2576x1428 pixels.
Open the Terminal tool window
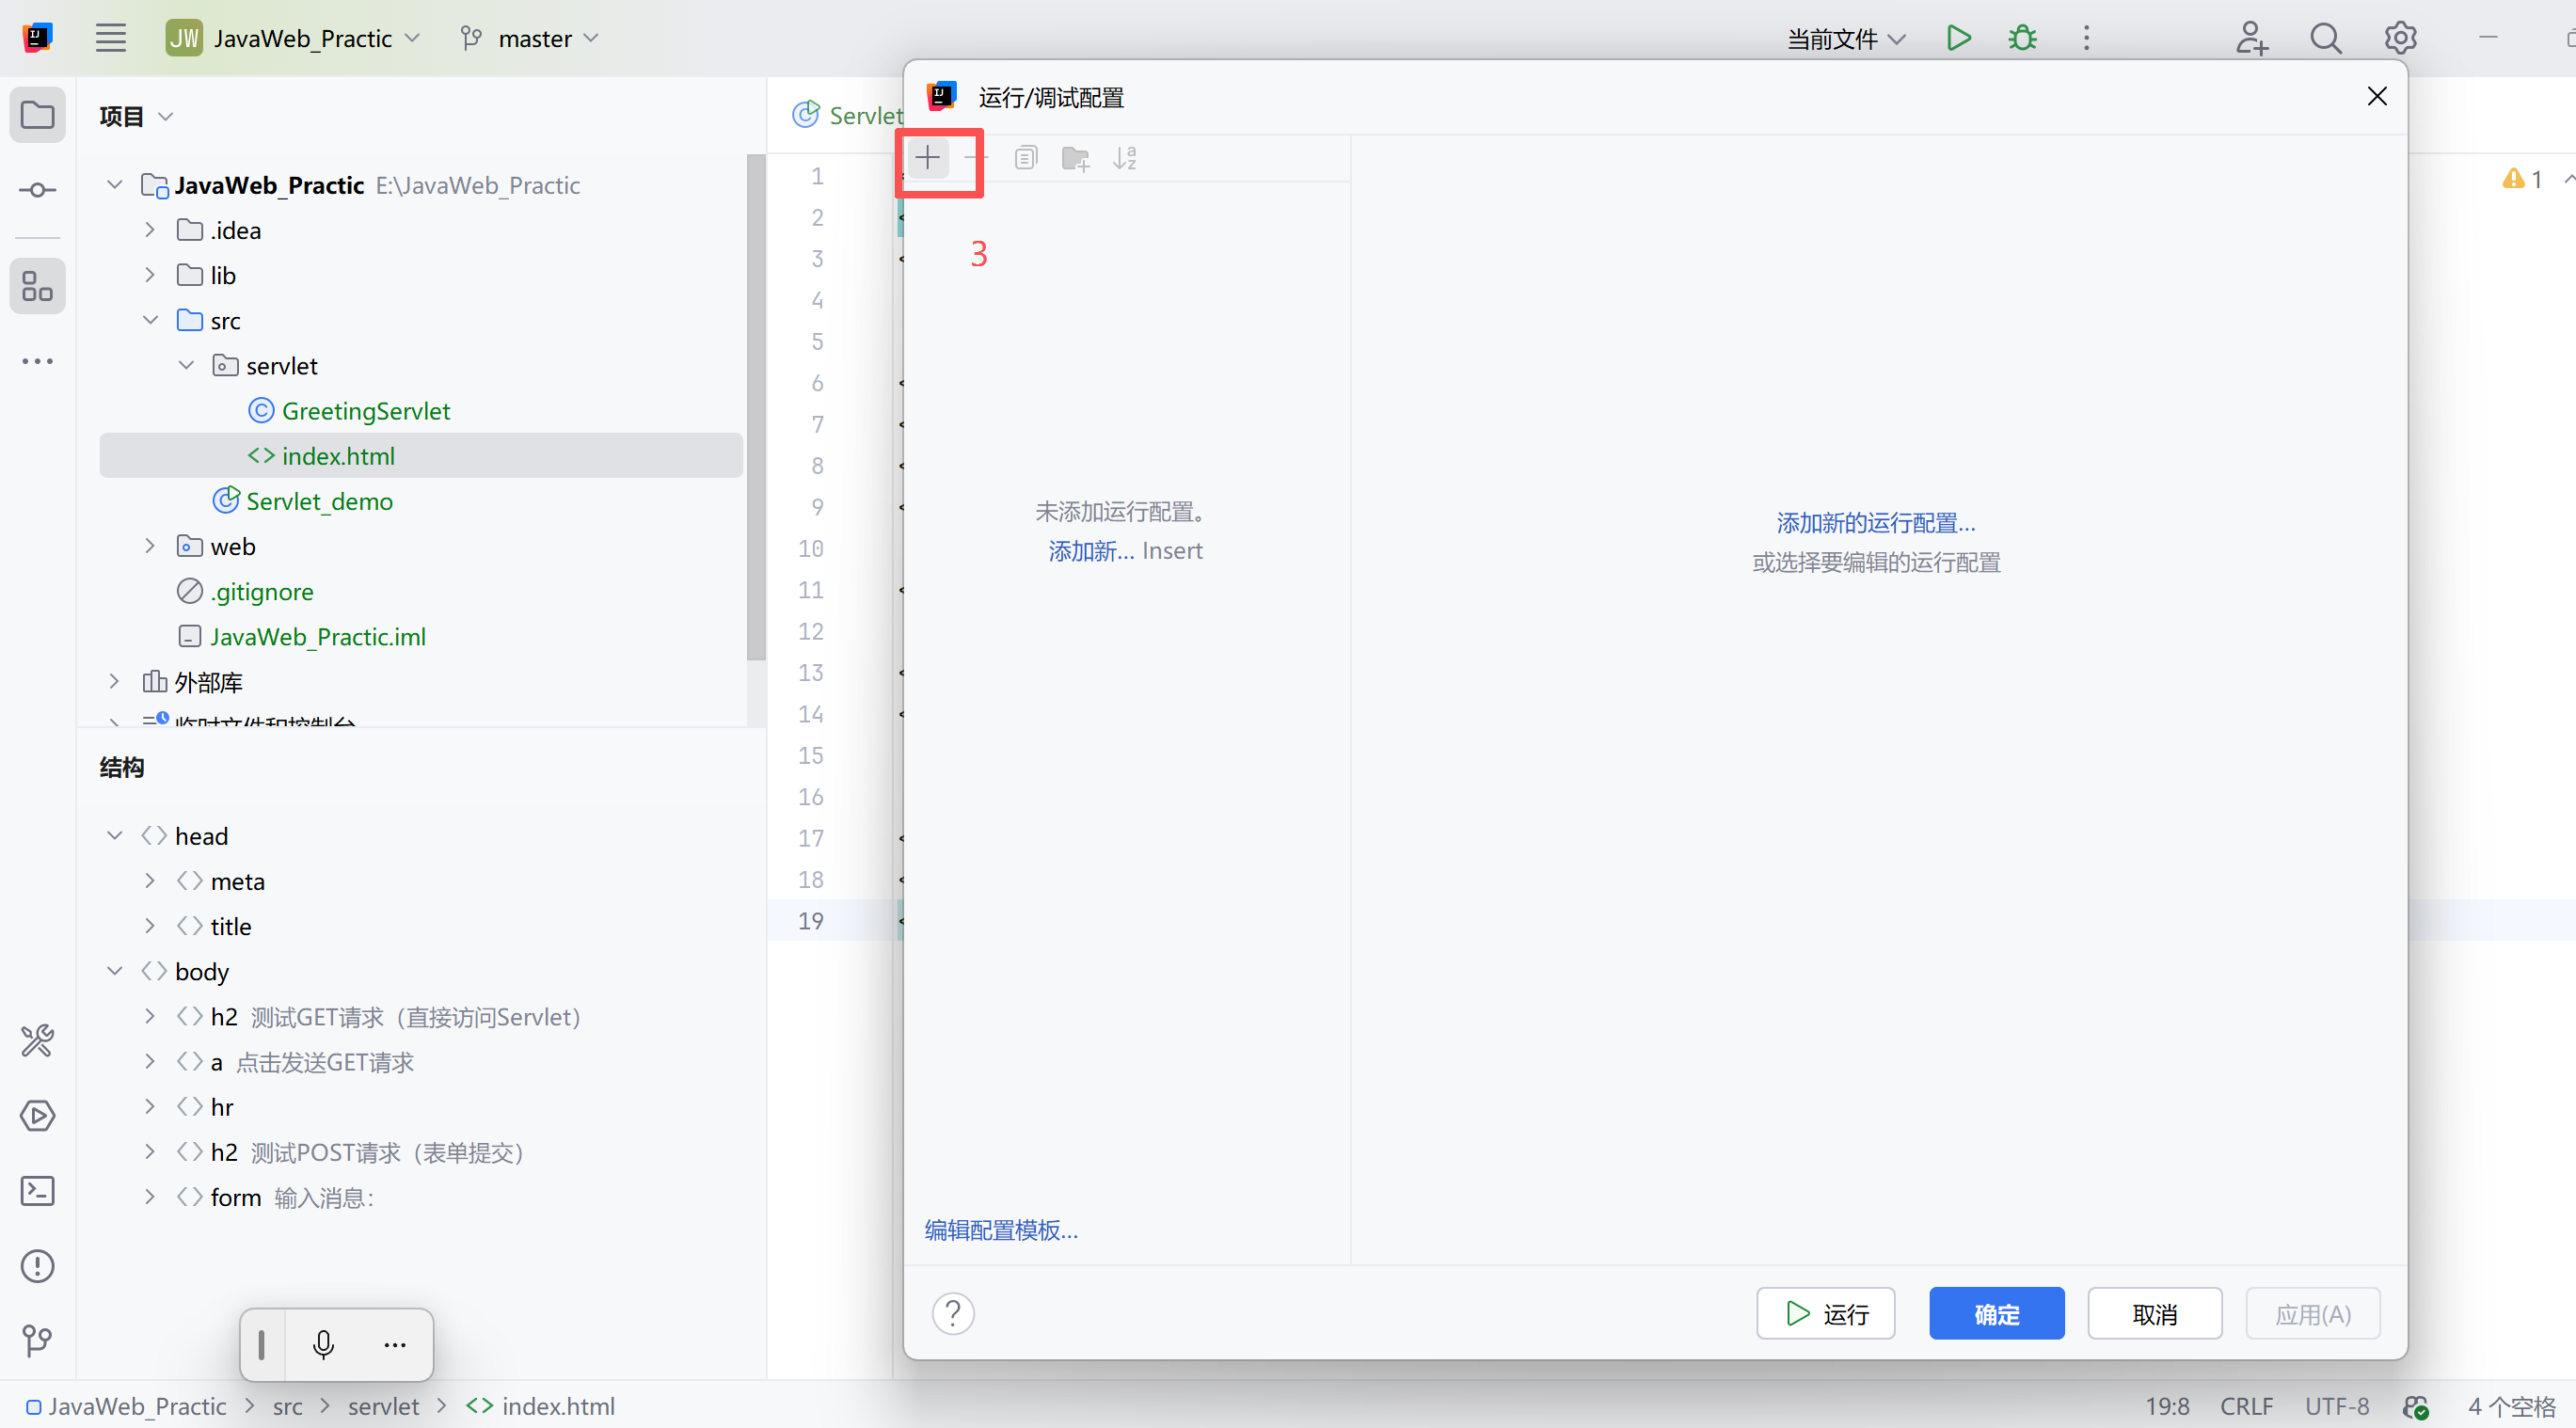(37, 1191)
